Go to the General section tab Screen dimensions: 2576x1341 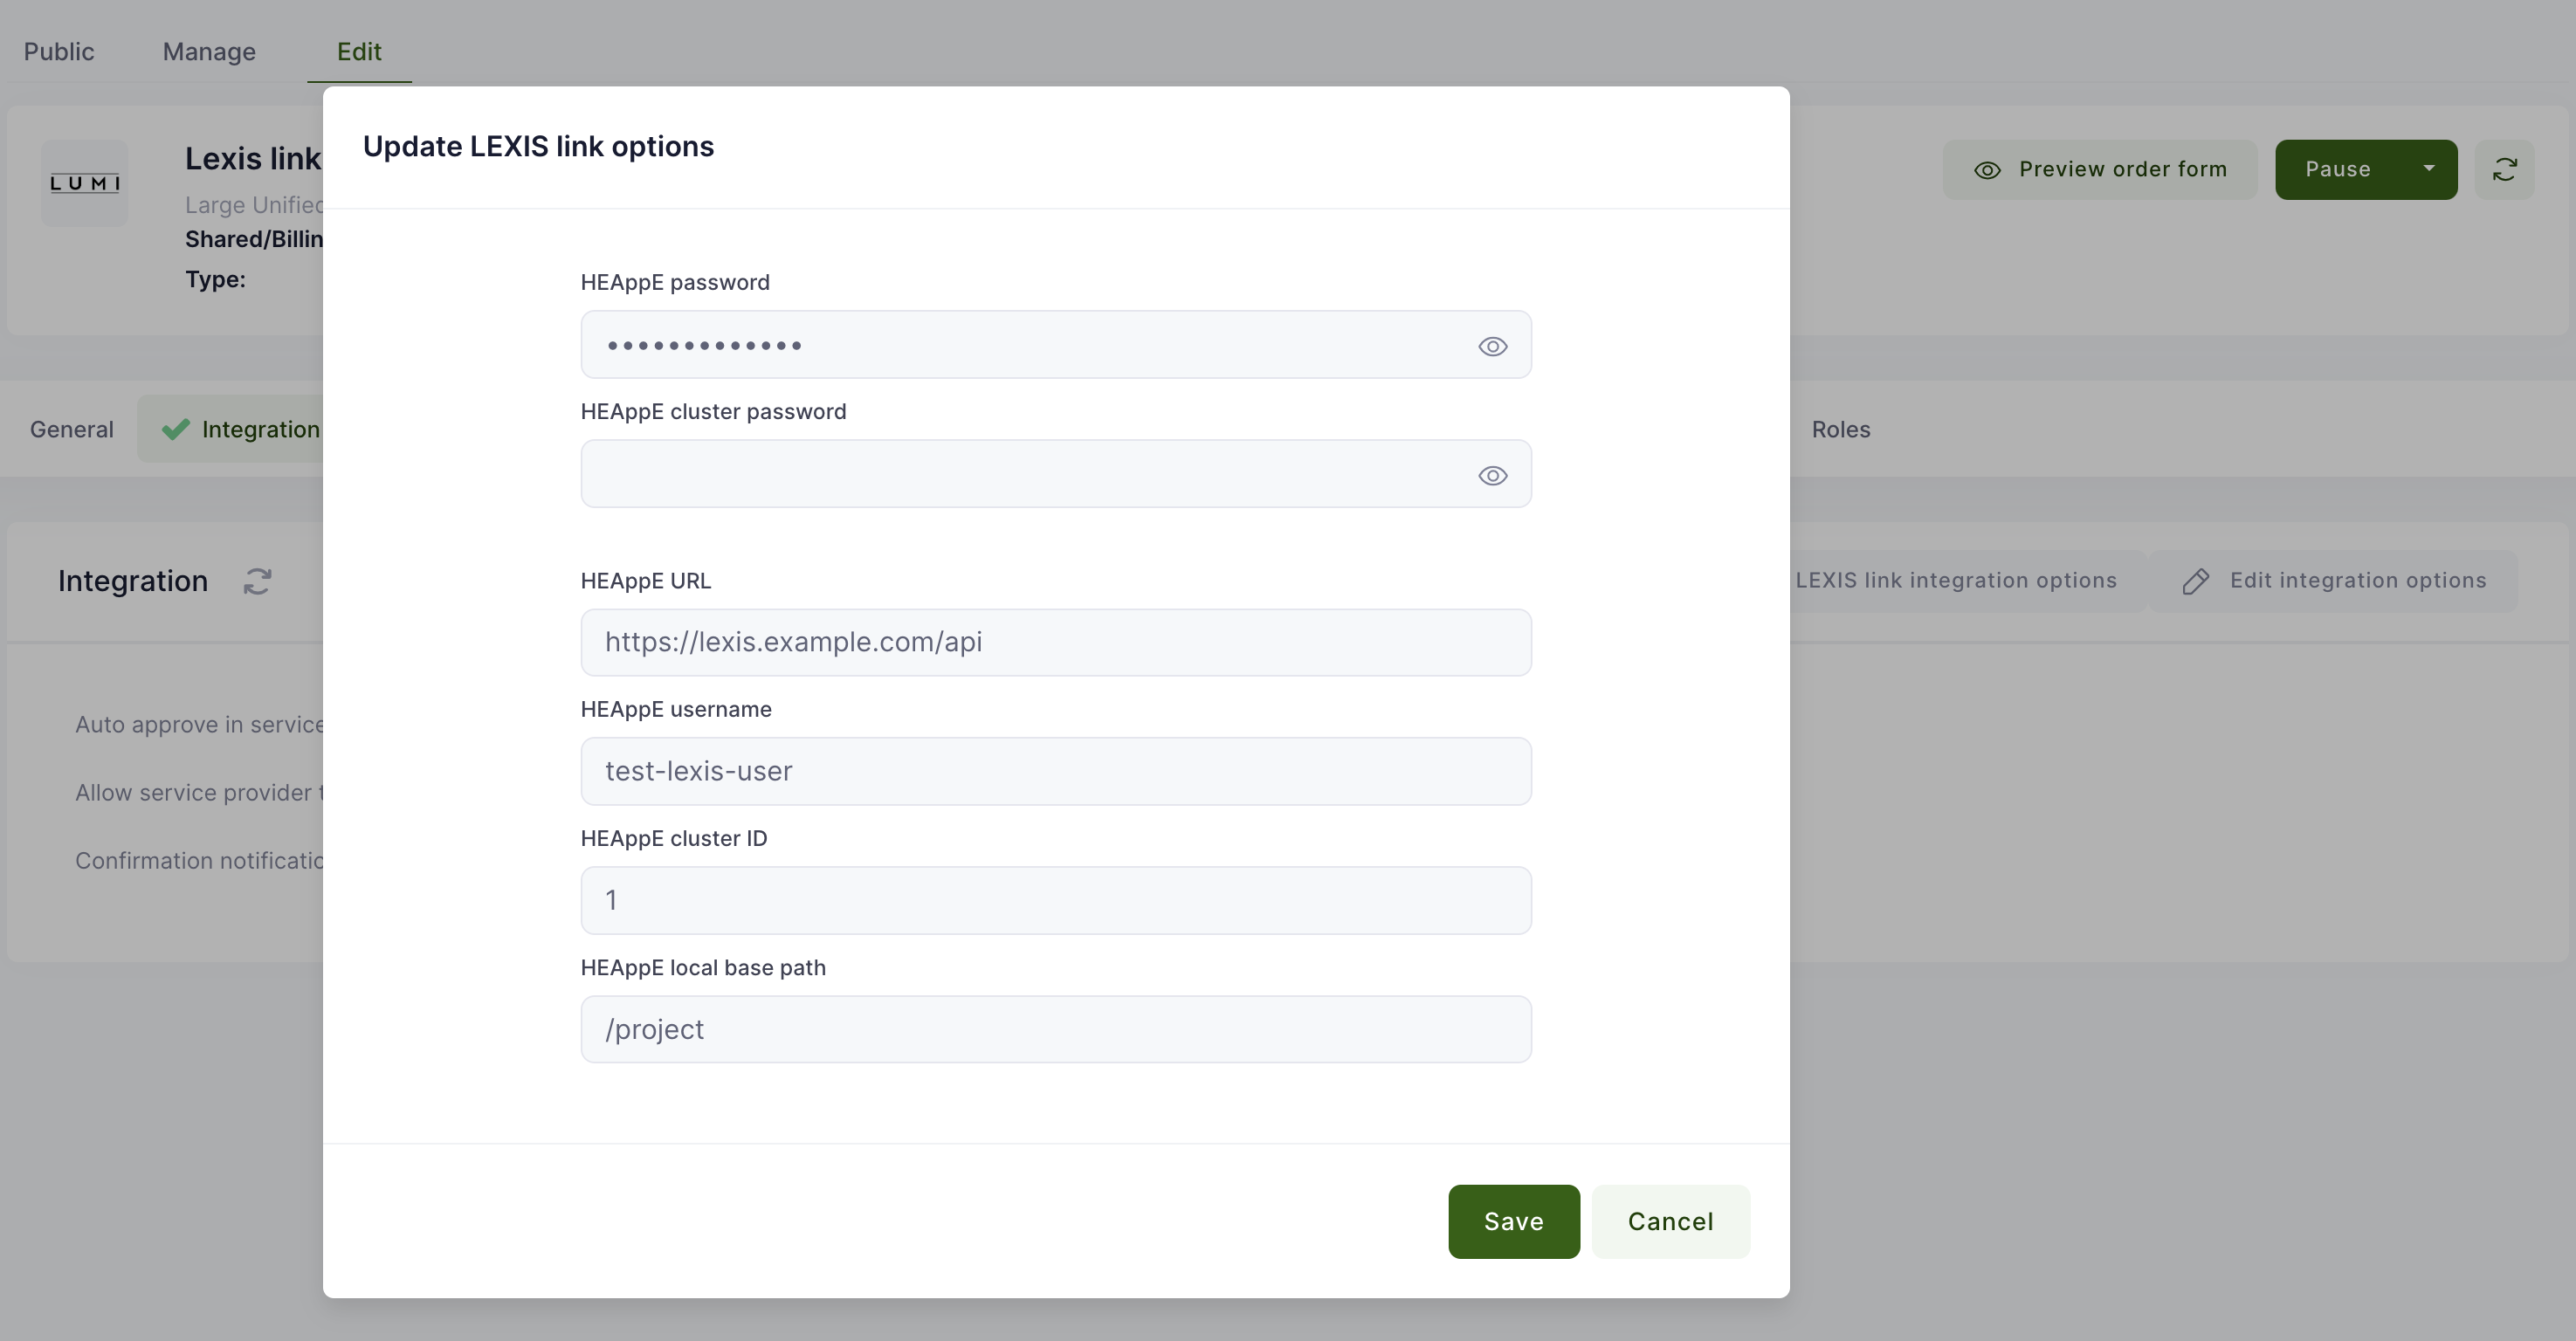72,429
